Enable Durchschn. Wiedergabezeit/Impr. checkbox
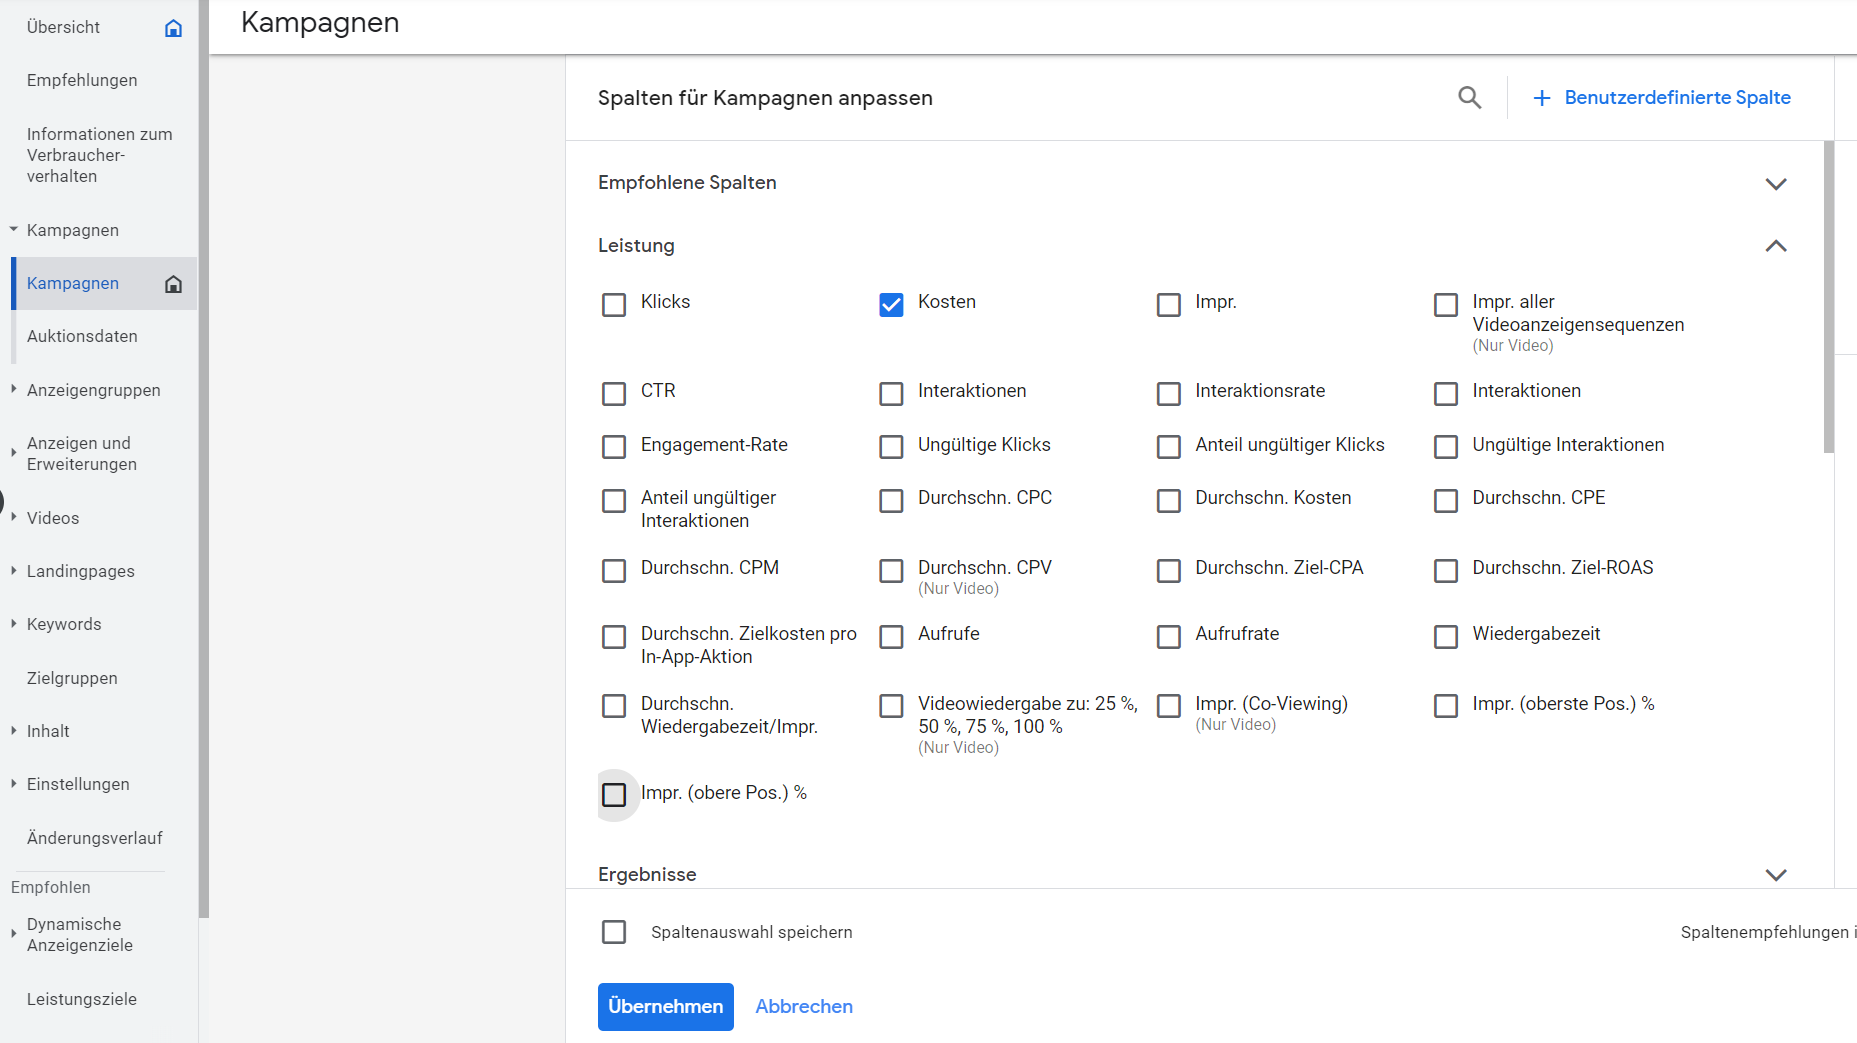 click(x=614, y=706)
